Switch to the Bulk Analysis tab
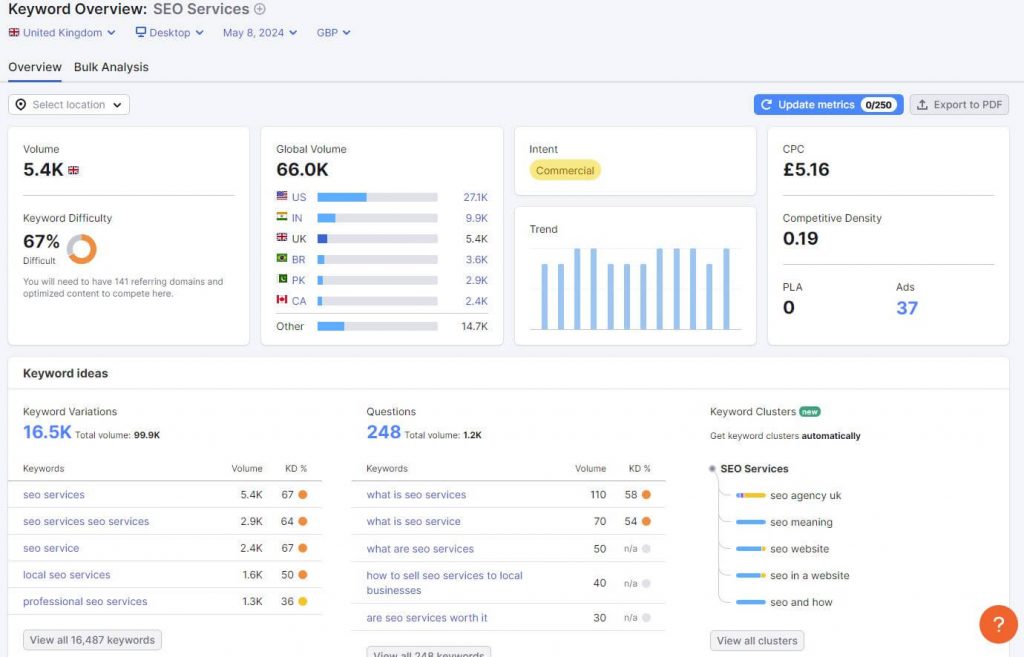Viewport: 1024px width, 657px height. coord(111,67)
